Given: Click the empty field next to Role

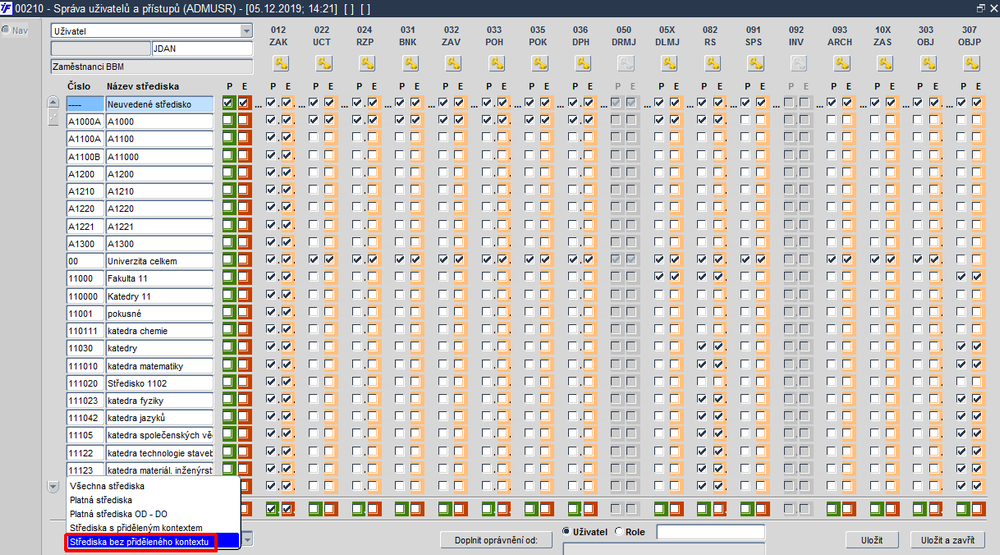Looking at the screenshot, I should 710,532.
